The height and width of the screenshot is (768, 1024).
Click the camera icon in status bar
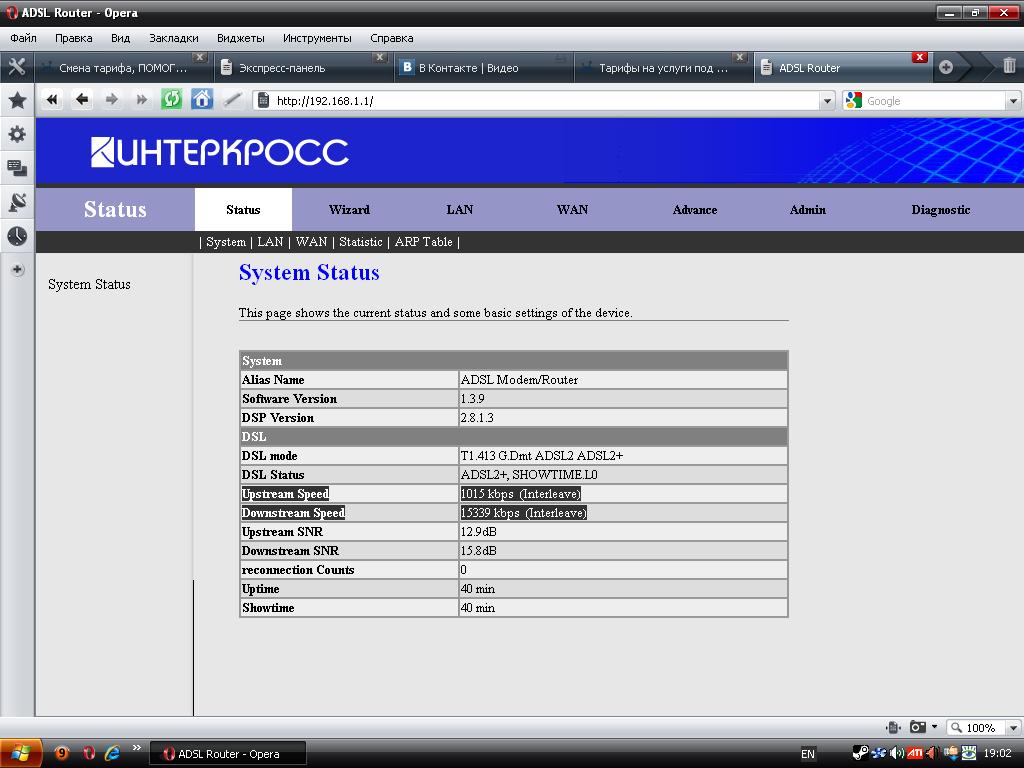918,727
